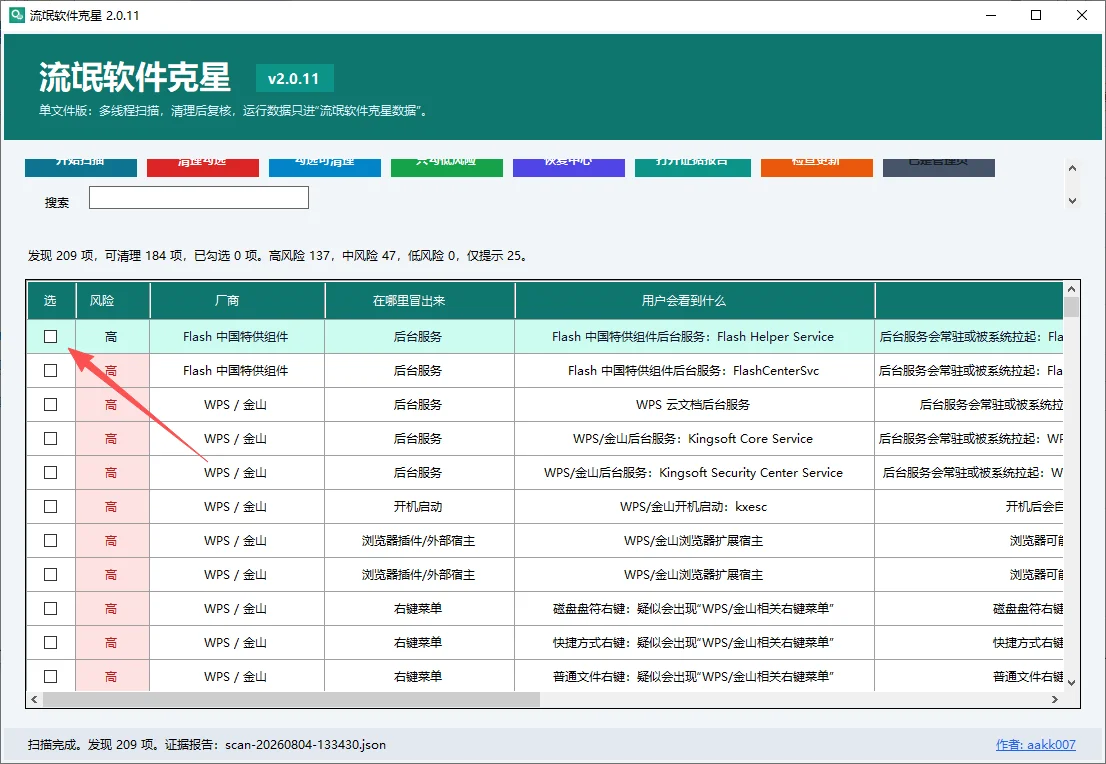Minimize the 流氓软件克星 window
Image resolution: width=1106 pixels, height=764 pixels.
pyautogui.click(x=991, y=15)
